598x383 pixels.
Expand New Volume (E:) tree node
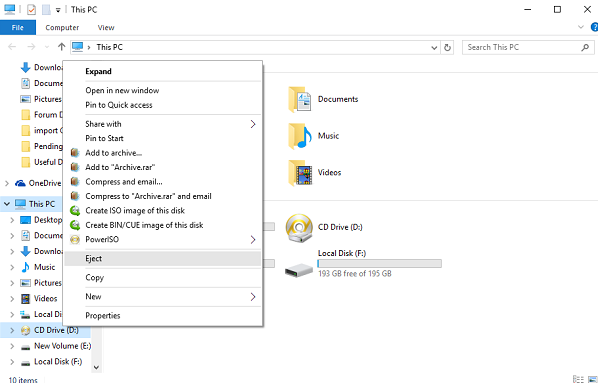point(12,346)
